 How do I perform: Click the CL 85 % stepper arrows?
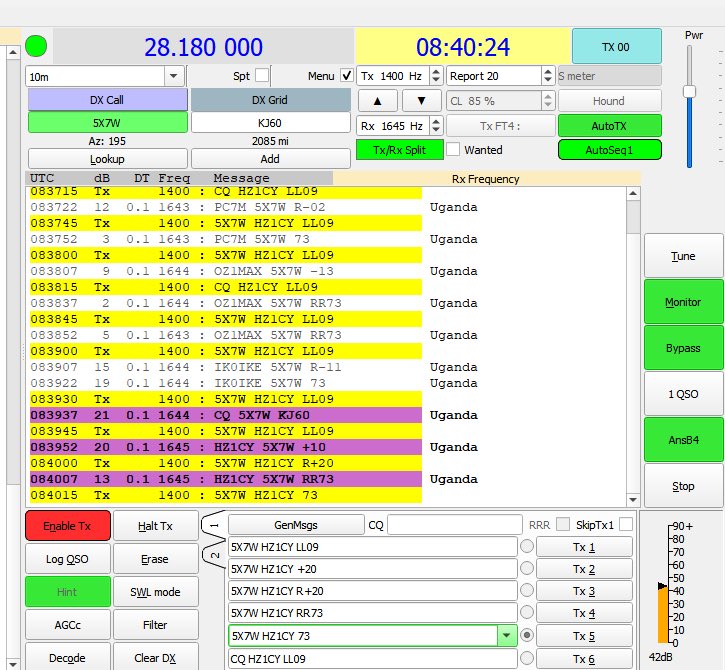point(547,100)
